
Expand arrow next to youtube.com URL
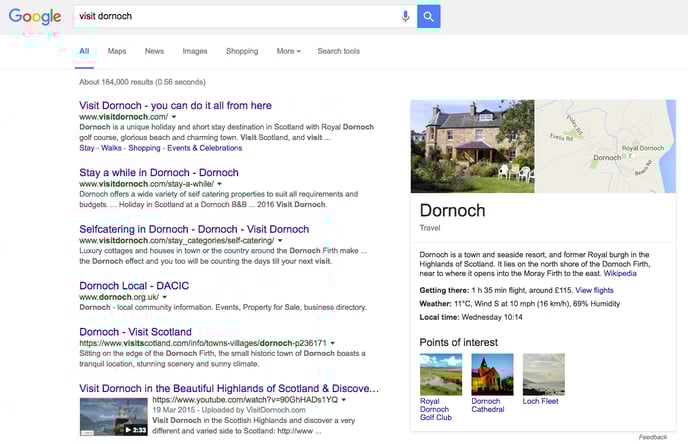tap(344, 400)
